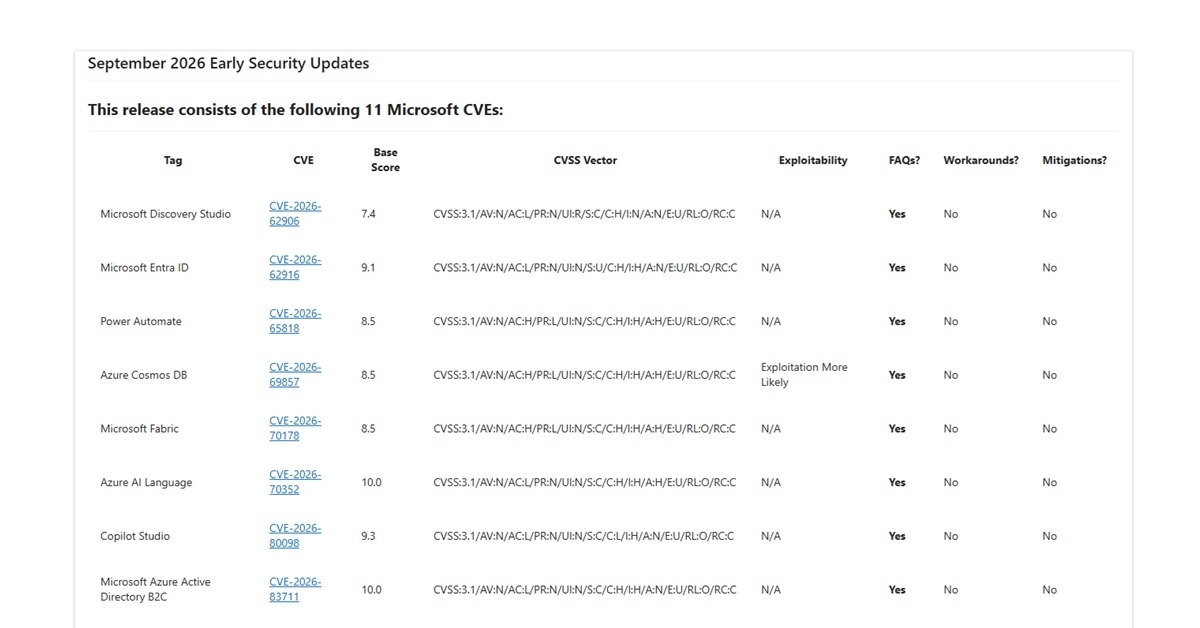Select the Copilot Studio tag cell
The image size is (1200, 628).
tap(135, 536)
